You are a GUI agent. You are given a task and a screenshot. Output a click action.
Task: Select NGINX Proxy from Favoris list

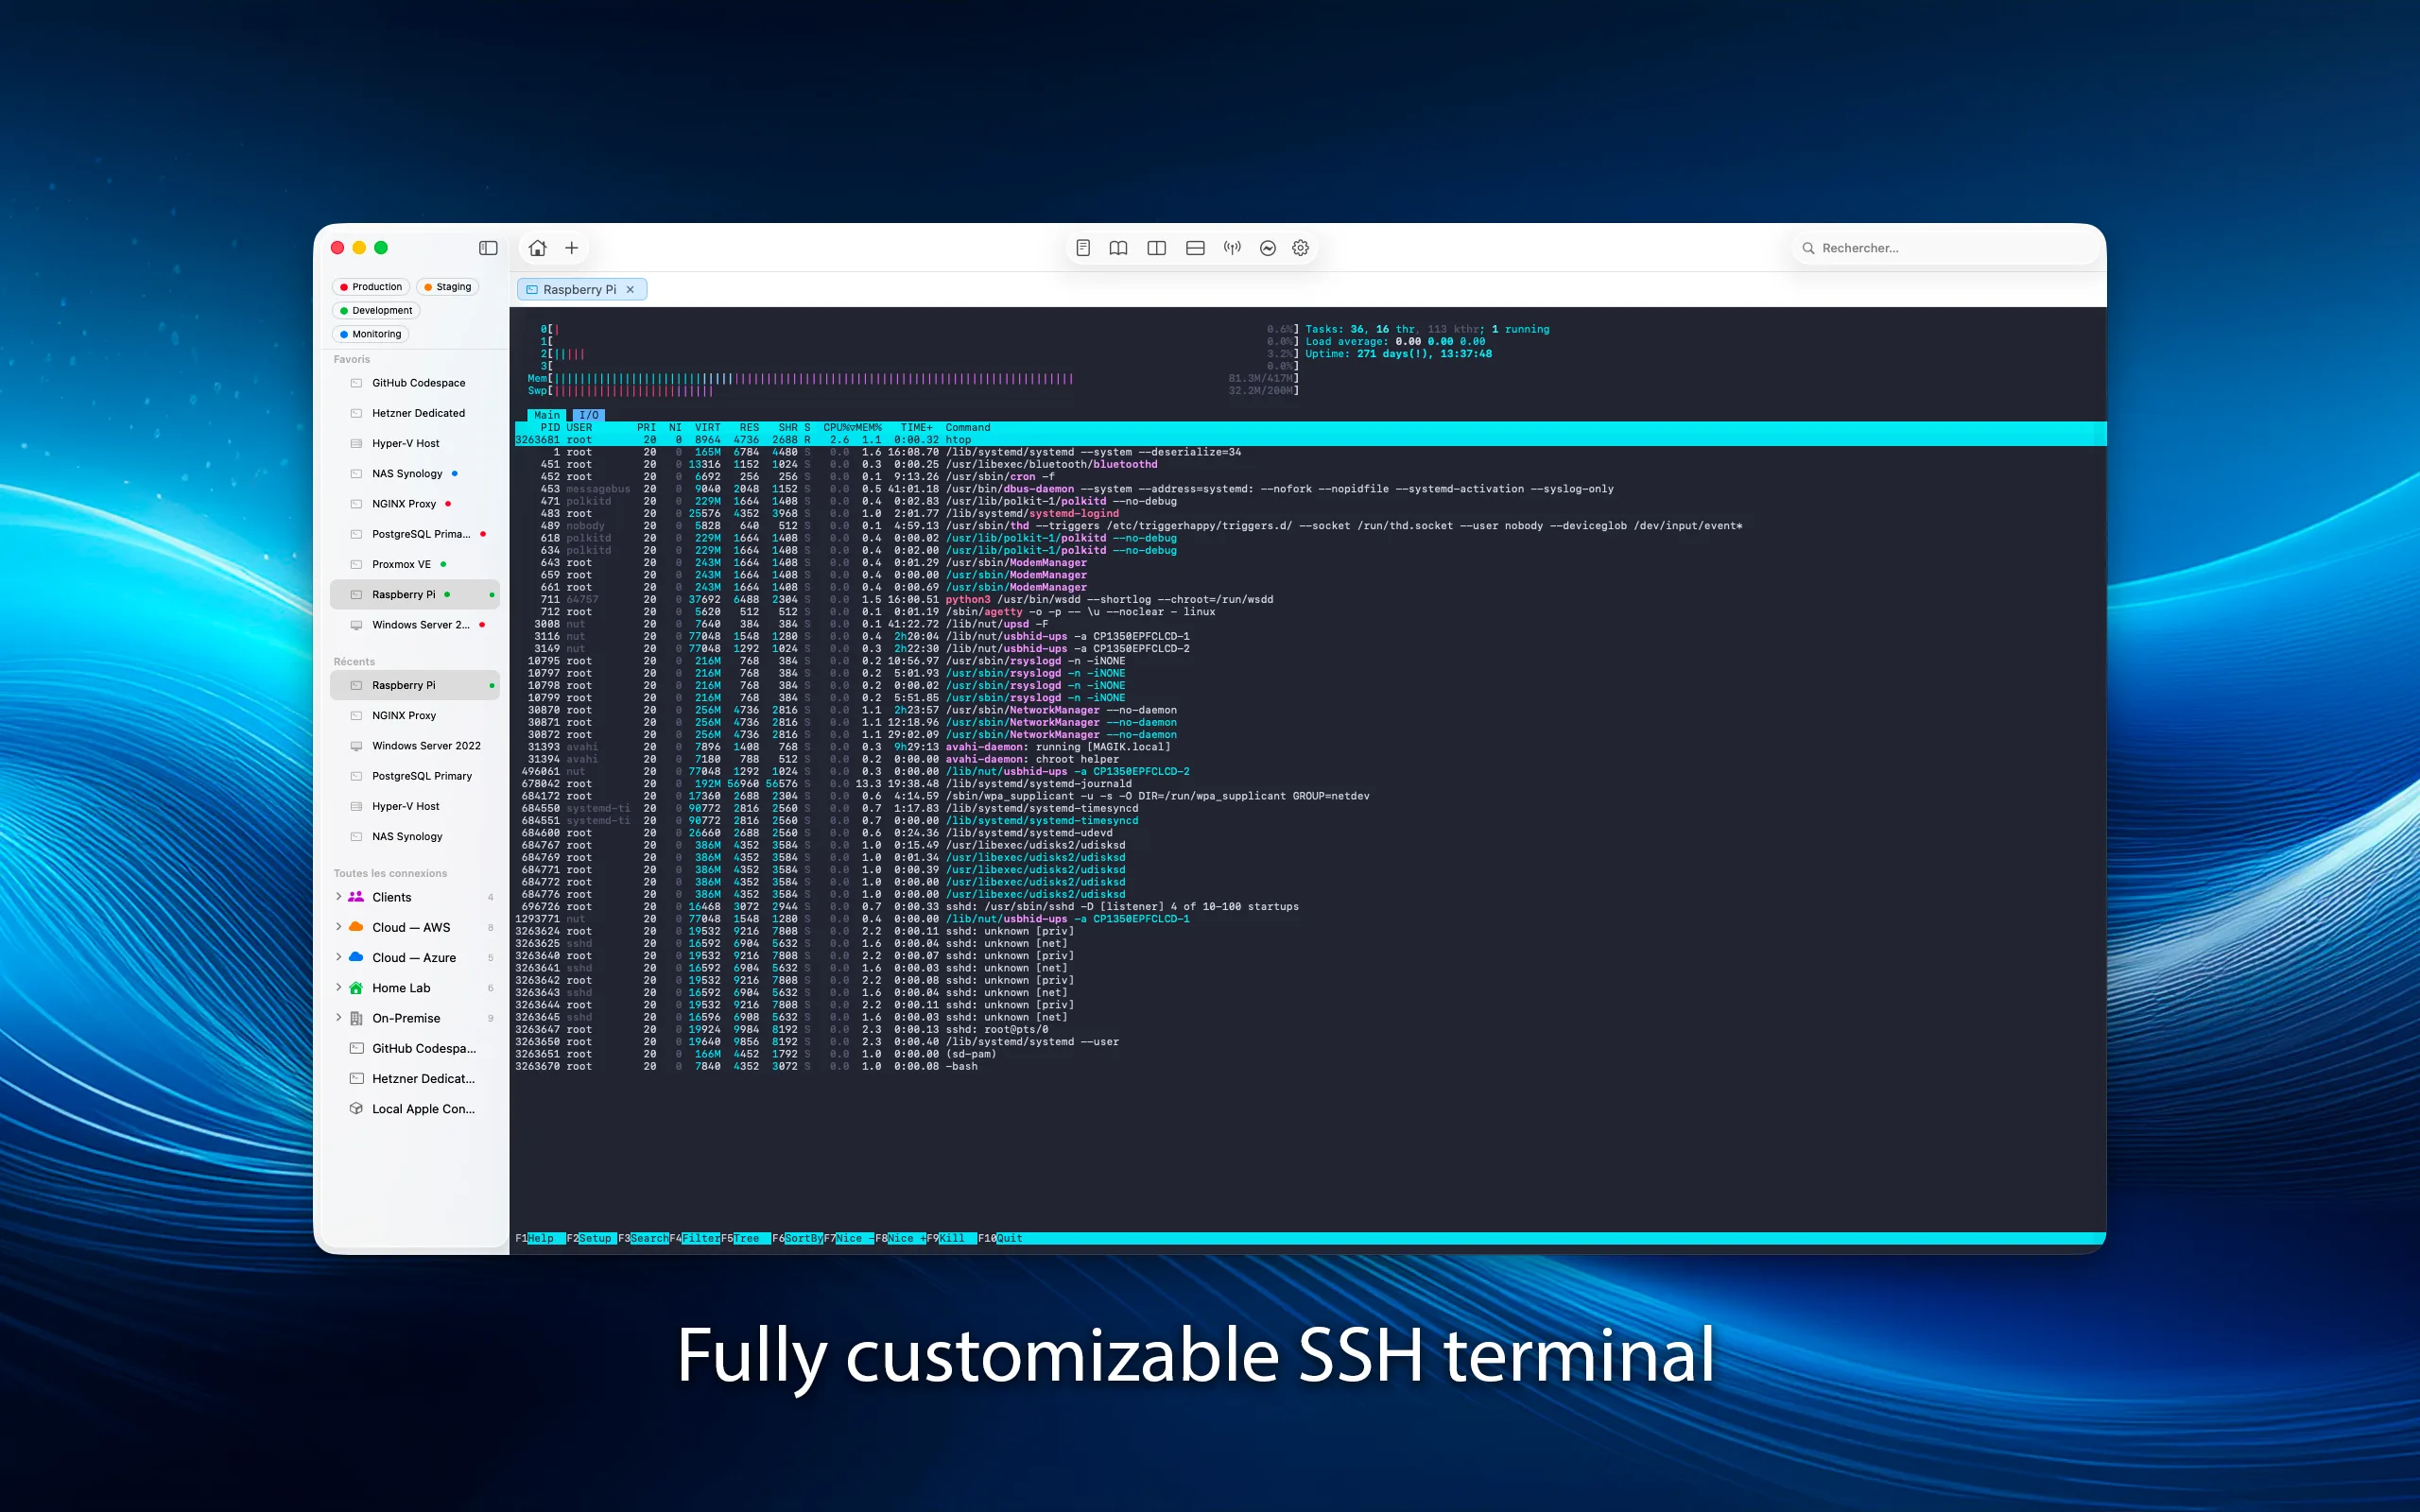click(x=405, y=503)
